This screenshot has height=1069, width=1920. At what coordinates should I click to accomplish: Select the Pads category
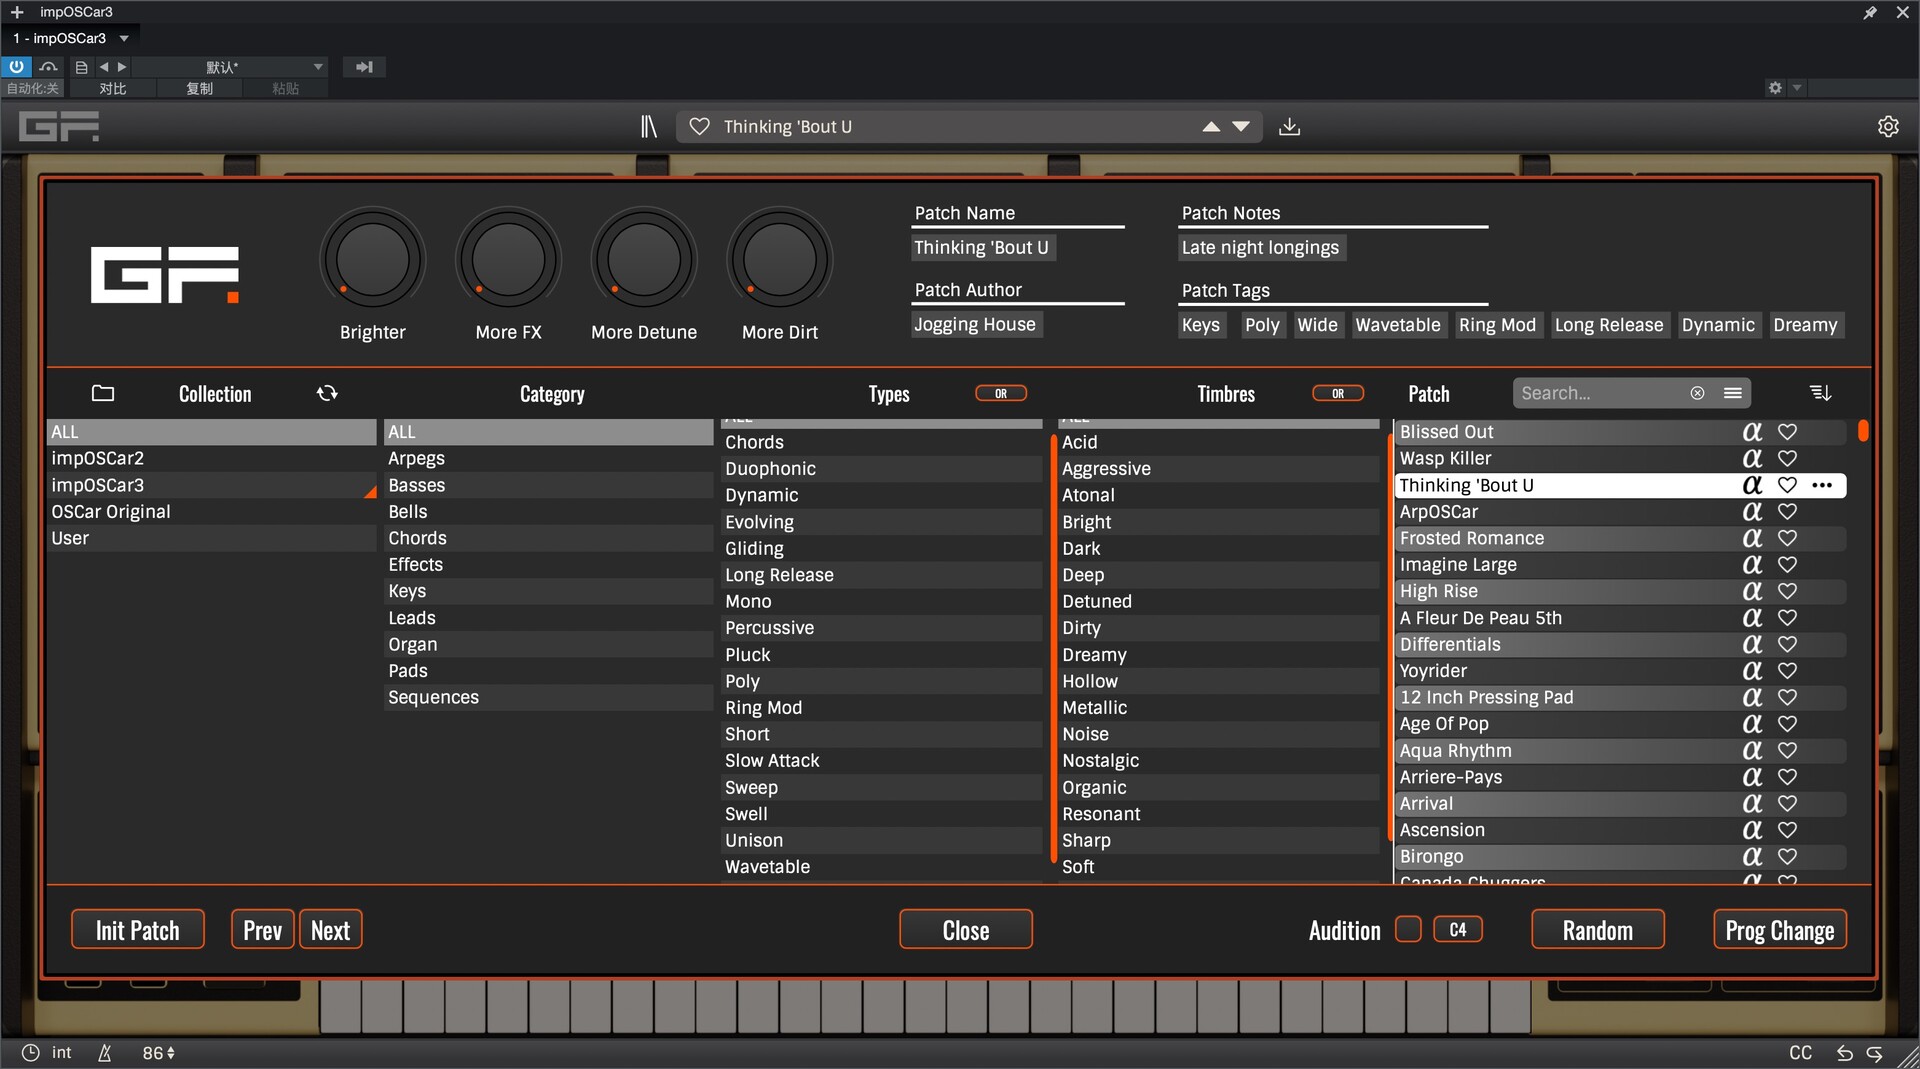[x=408, y=671]
